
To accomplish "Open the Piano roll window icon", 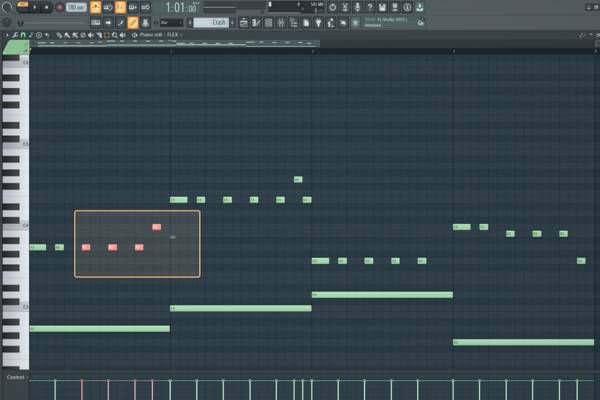I will click(x=256, y=23).
